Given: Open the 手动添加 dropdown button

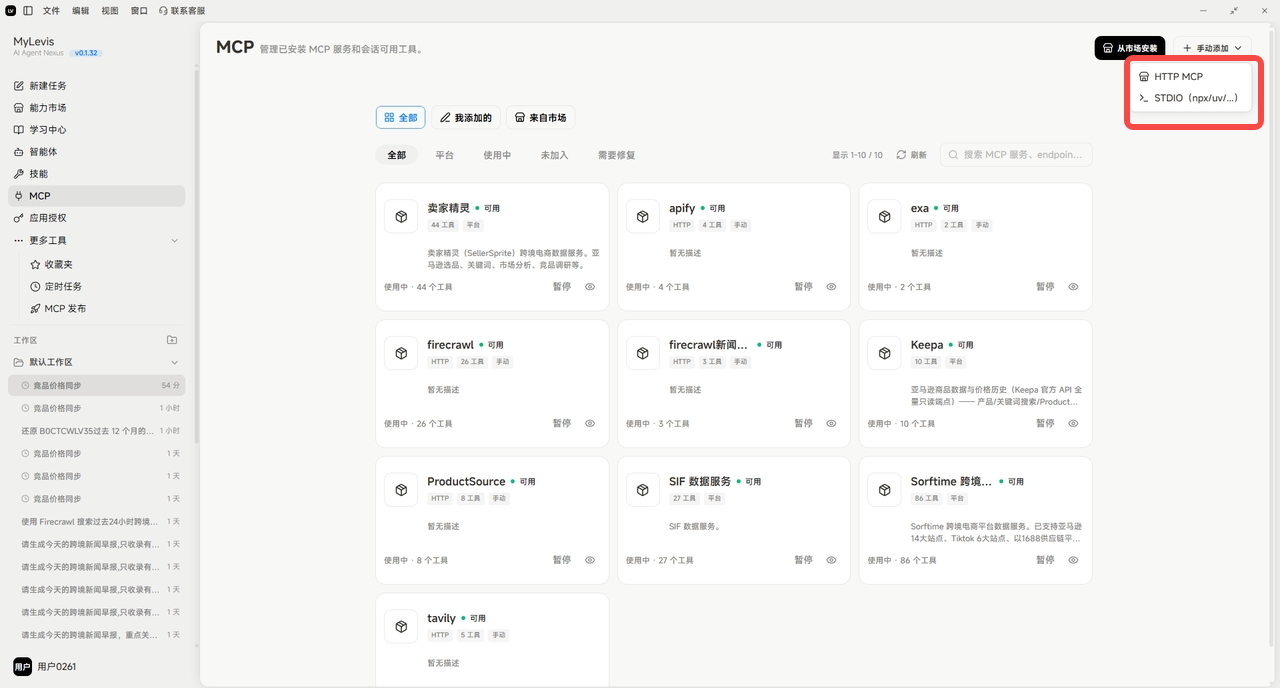Looking at the screenshot, I should pos(1212,48).
